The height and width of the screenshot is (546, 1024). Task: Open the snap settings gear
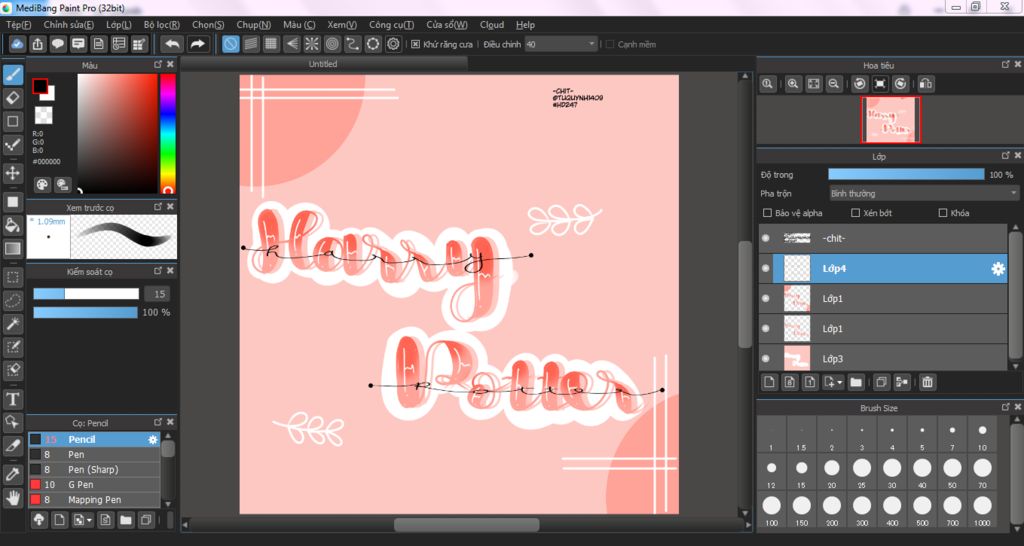393,44
